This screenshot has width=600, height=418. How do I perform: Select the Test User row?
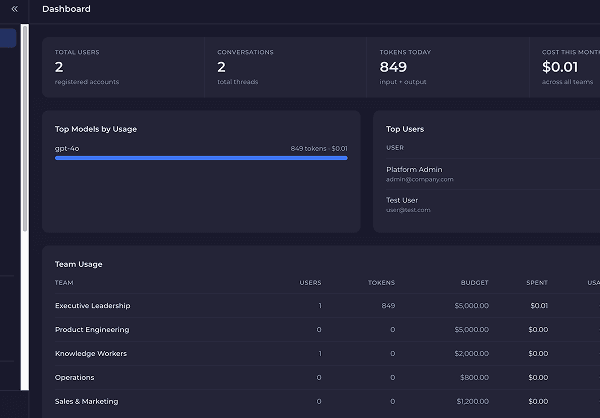click(x=493, y=204)
